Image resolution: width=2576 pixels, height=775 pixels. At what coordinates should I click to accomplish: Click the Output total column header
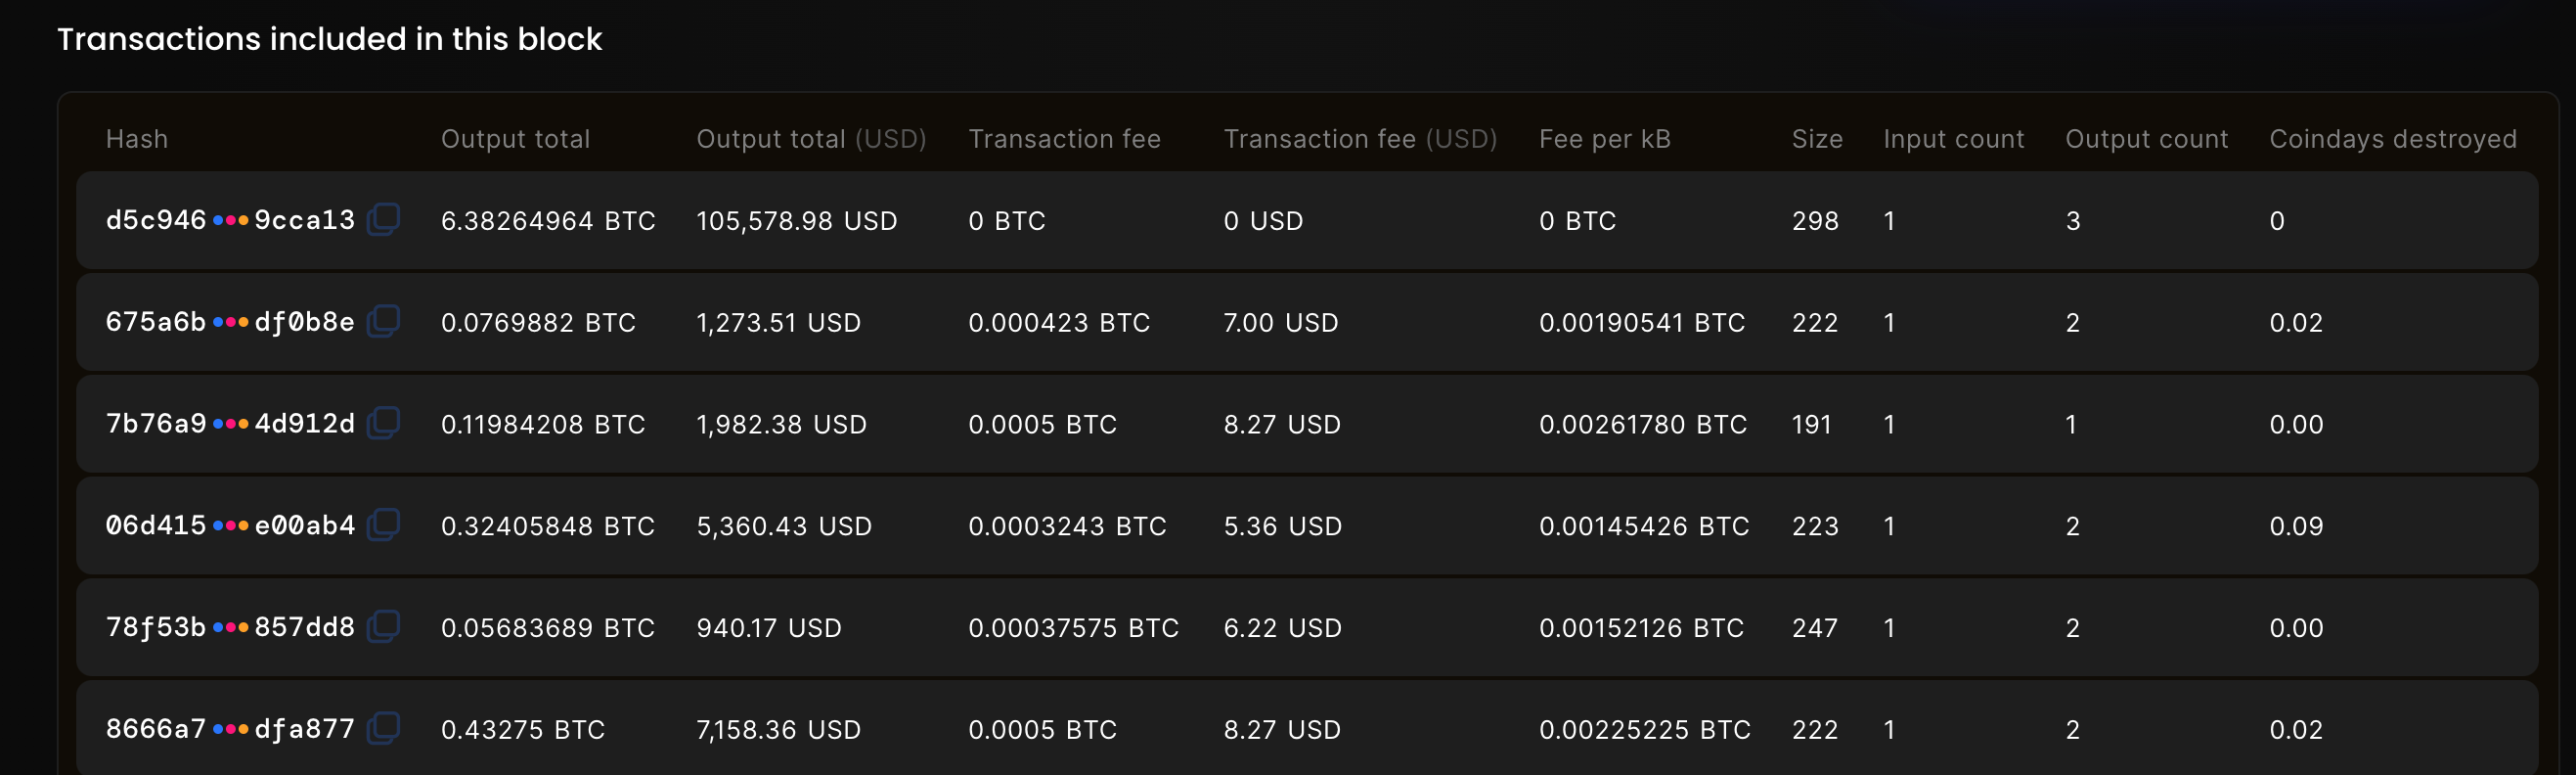(515, 139)
